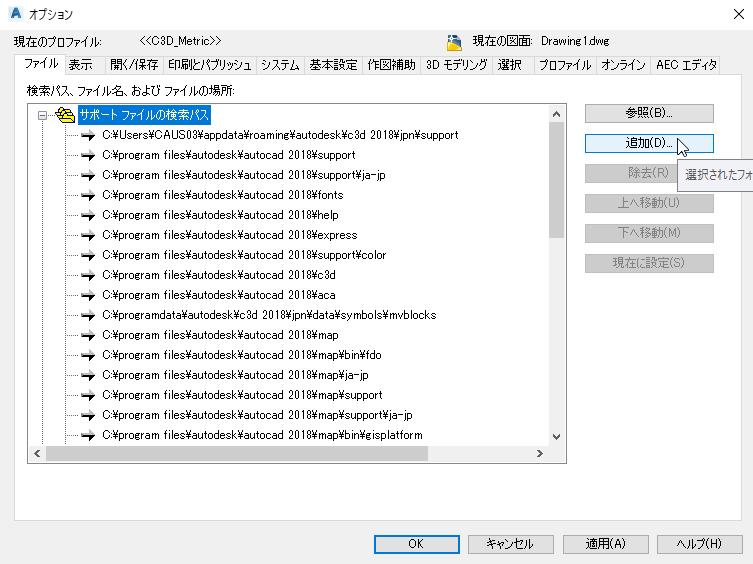Click the <<C3D_Metric>> profile name
The image size is (753, 564).
[180, 41]
